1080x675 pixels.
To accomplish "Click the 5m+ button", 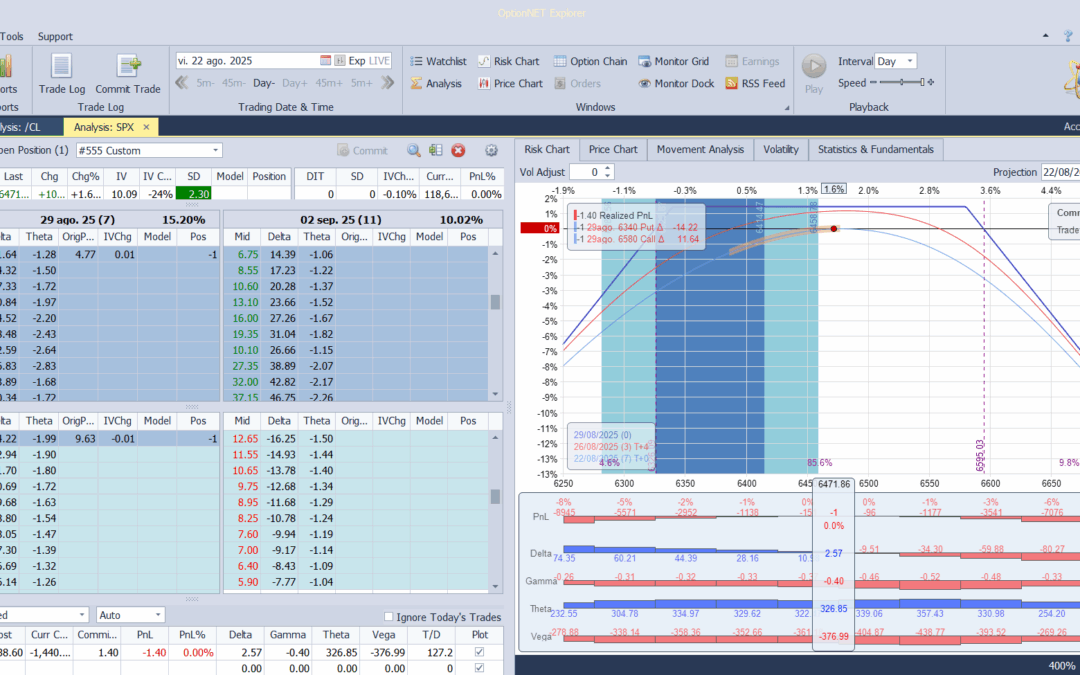I will (362, 83).
